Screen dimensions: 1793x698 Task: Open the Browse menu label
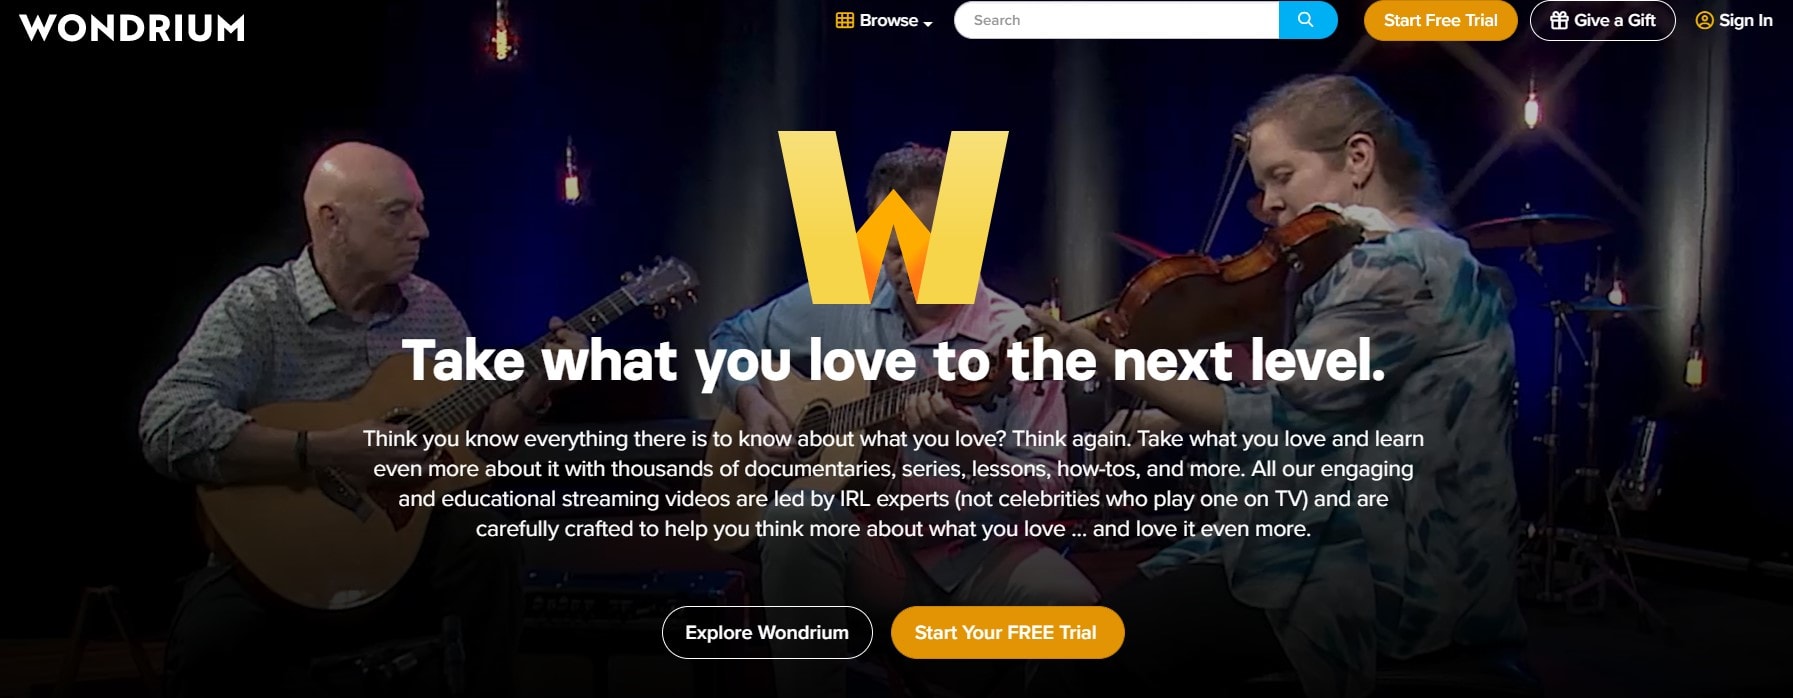[889, 20]
